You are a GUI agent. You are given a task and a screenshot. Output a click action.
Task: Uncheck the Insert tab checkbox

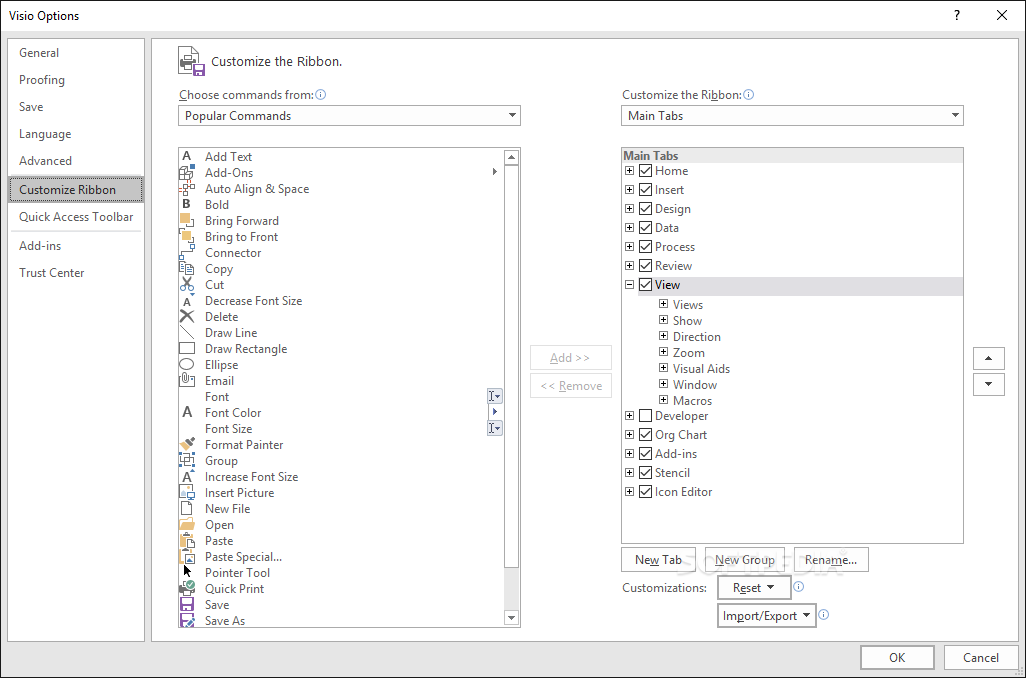pyautogui.click(x=645, y=190)
